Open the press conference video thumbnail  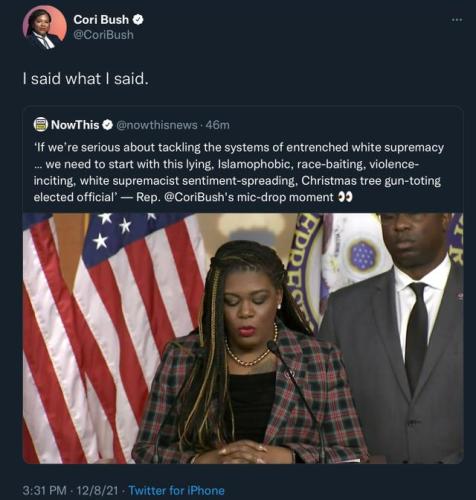click(x=243, y=338)
